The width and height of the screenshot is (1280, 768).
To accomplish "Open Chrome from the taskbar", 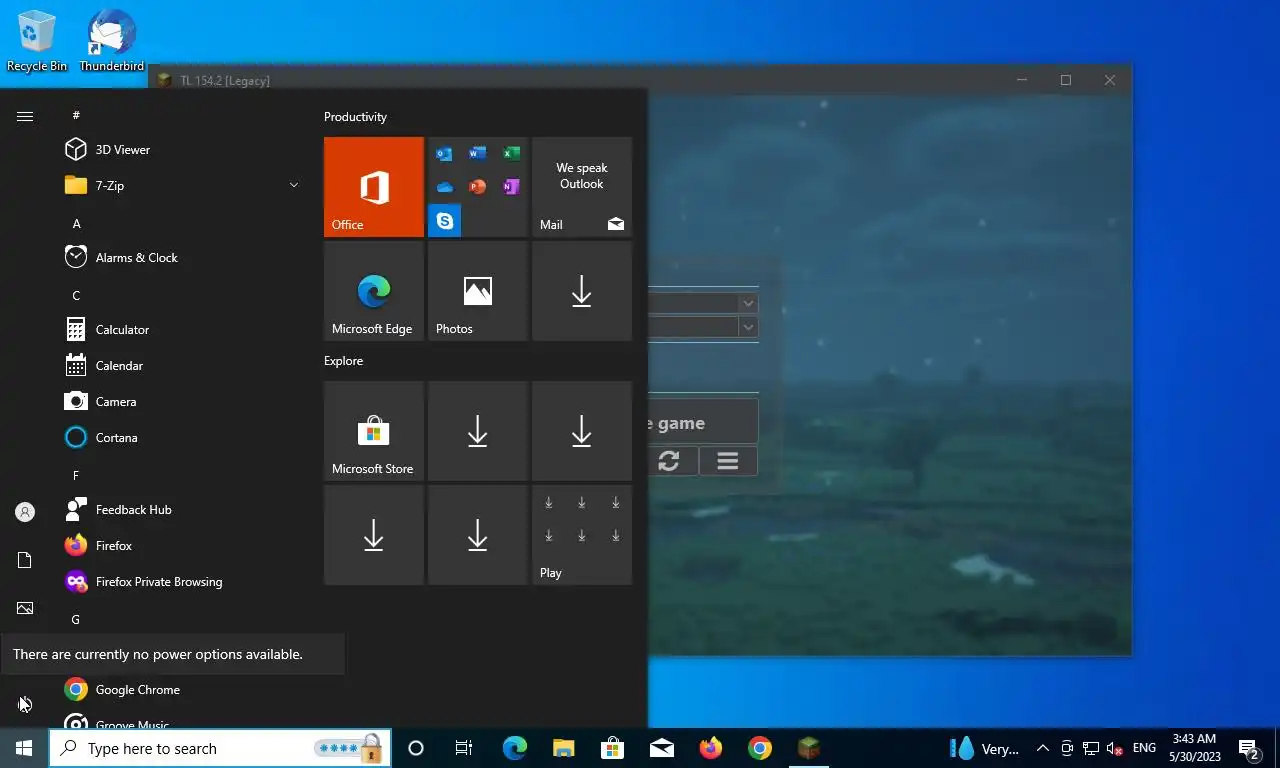I will [x=760, y=748].
